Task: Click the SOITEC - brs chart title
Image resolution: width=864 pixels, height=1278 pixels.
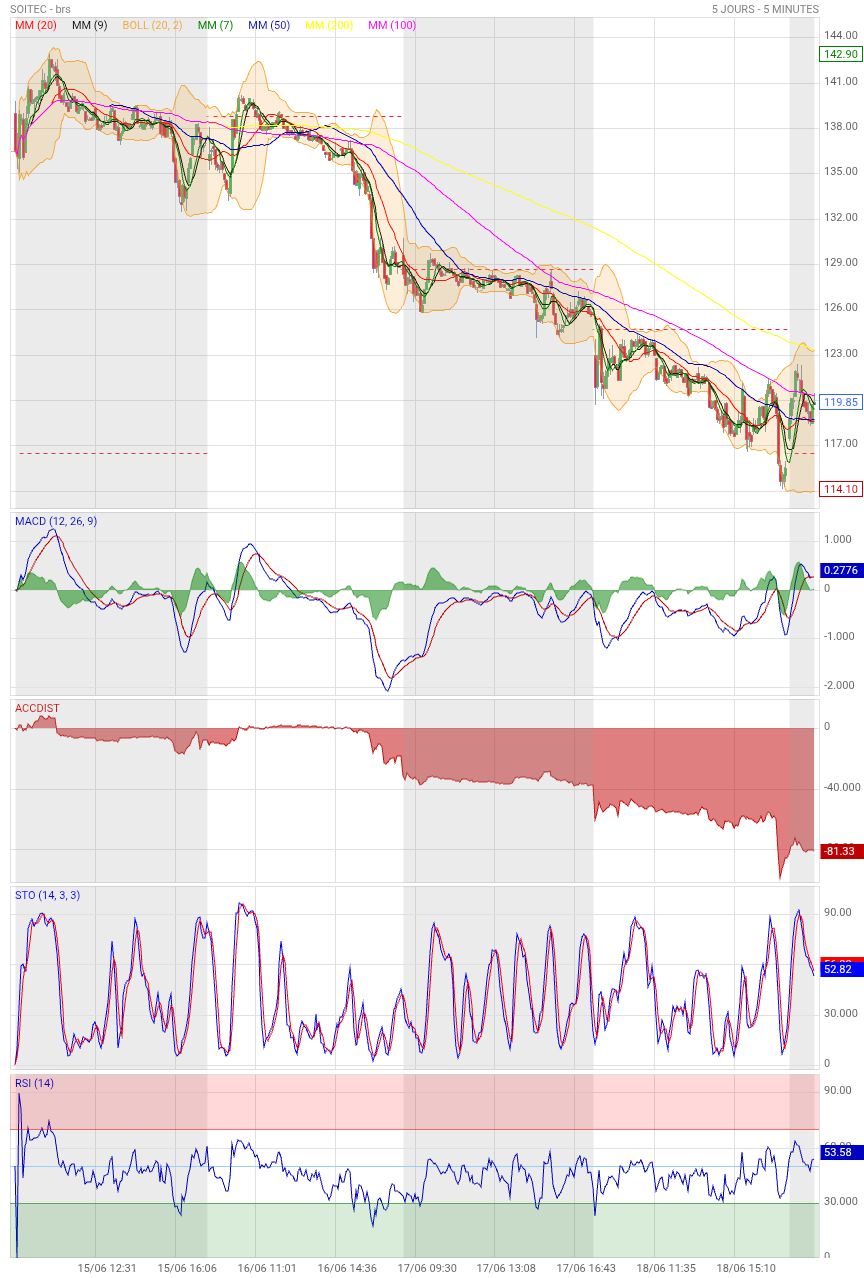Action: 41,9
